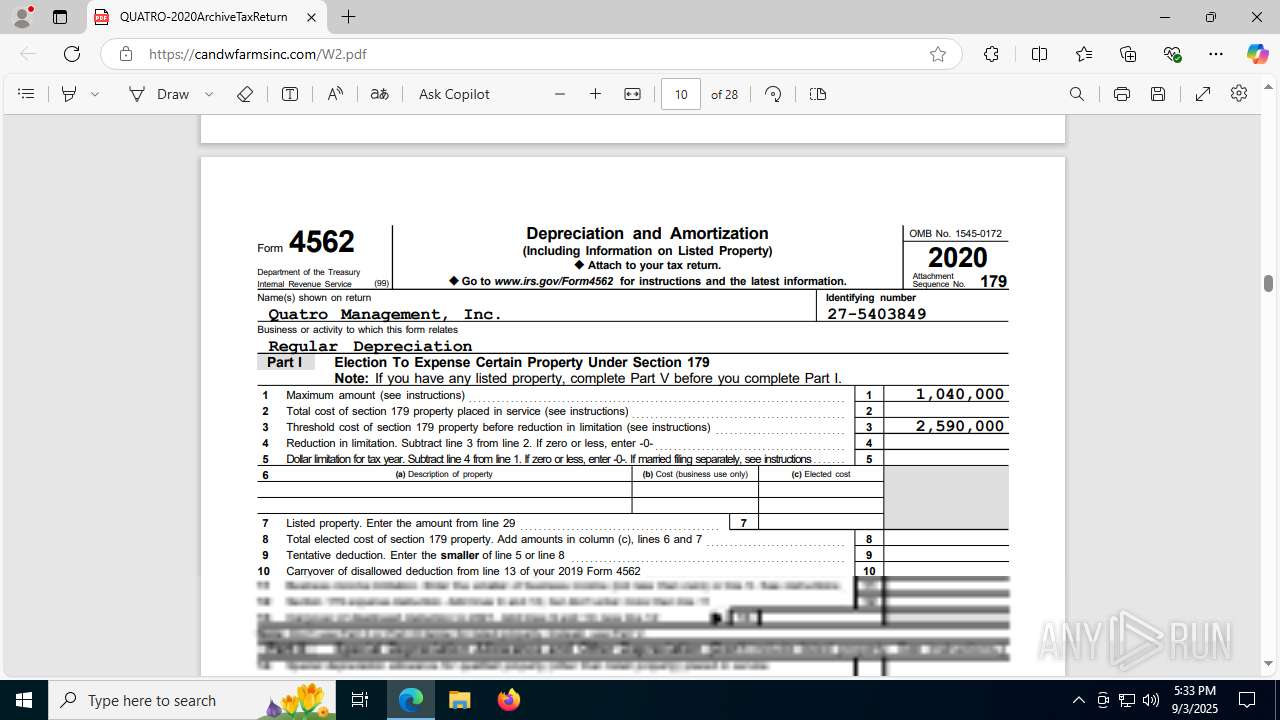Go back to the previous page
This screenshot has width=1280, height=720.
click(x=28, y=54)
